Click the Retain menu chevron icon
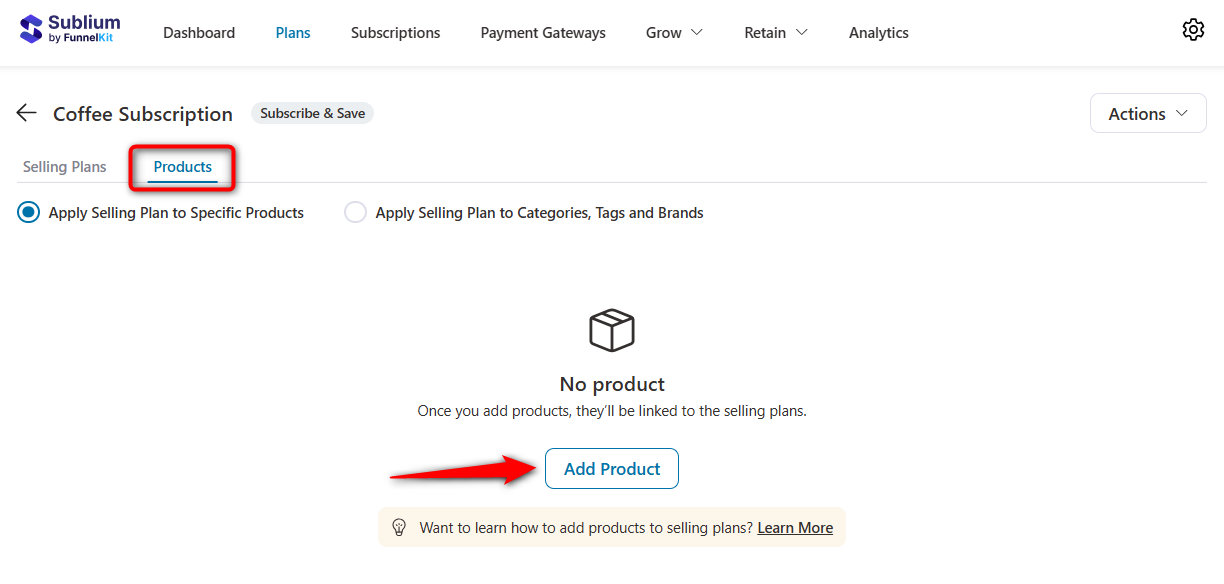The height and width of the screenshot is (584, 1224). pos(802,32)
